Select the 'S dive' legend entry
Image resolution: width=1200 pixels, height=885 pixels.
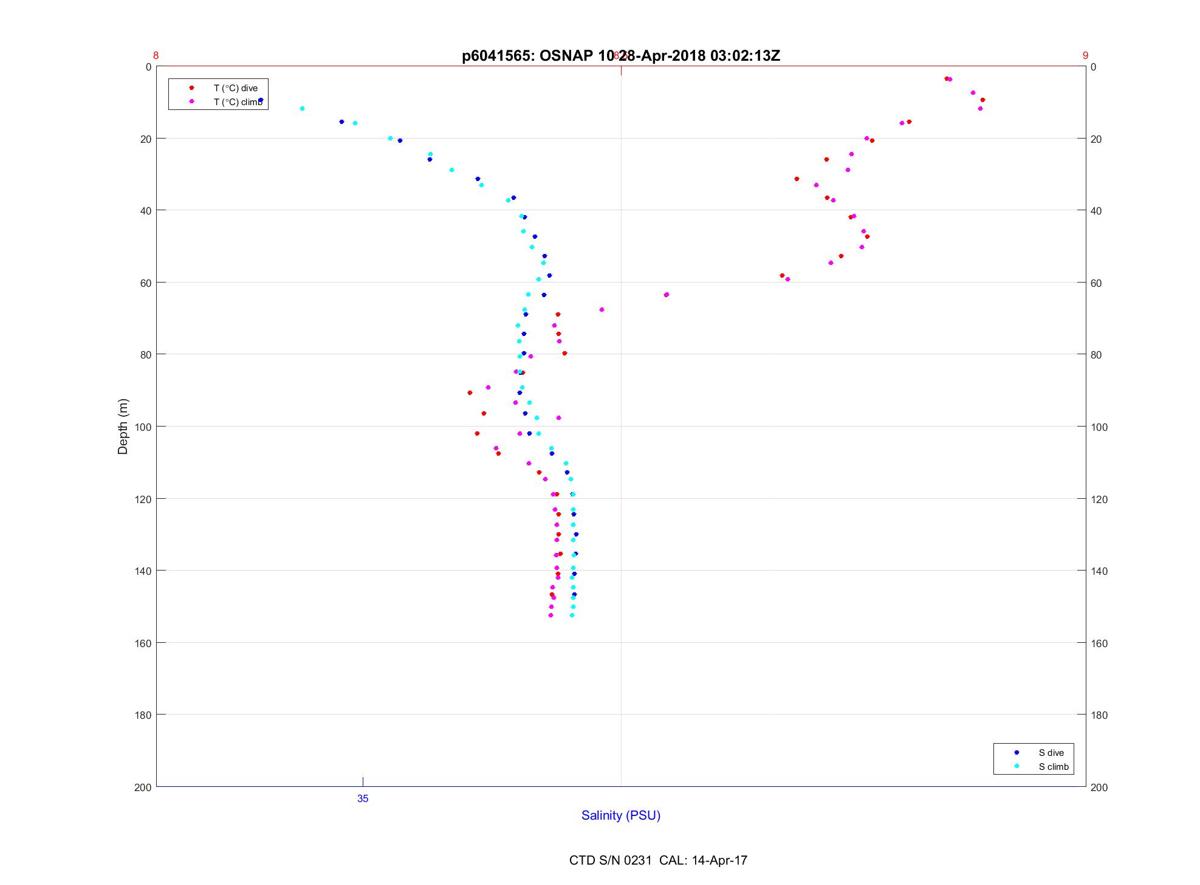[1051, 752]
